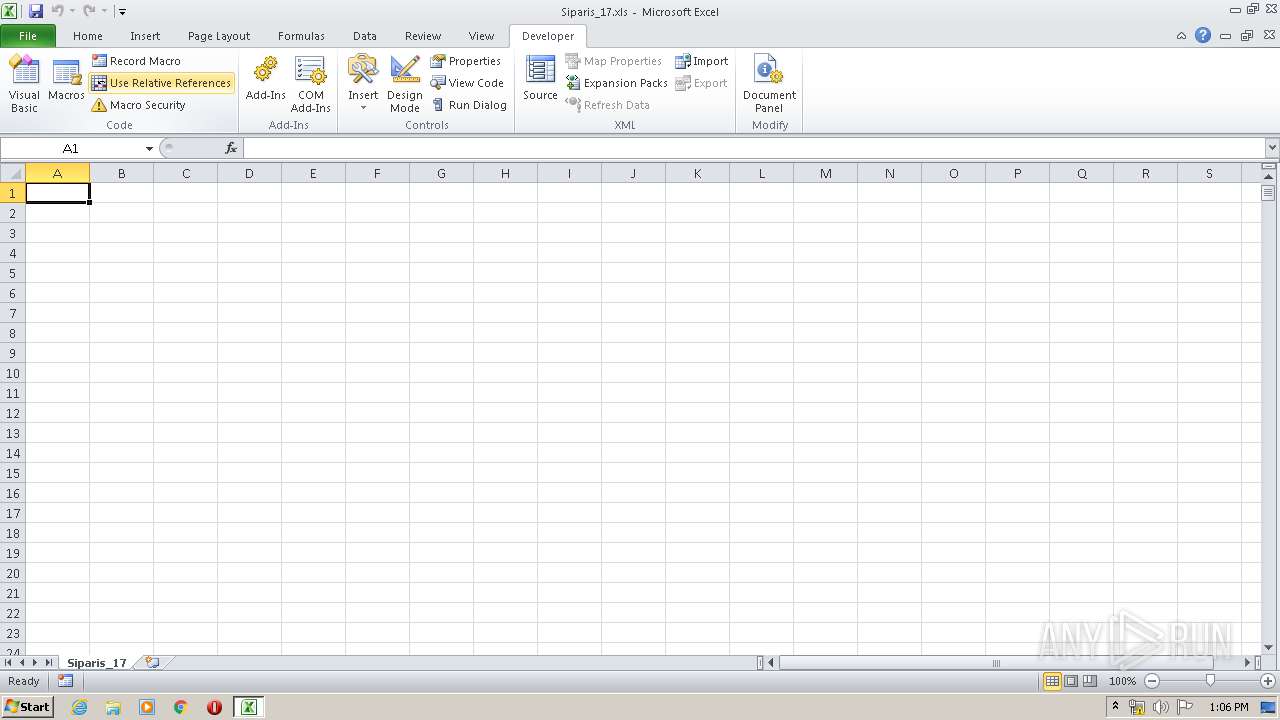The height and width of the screenshot is (720, 1280).
Task: Go to the last sheet tab
Action: pos(48,662)
